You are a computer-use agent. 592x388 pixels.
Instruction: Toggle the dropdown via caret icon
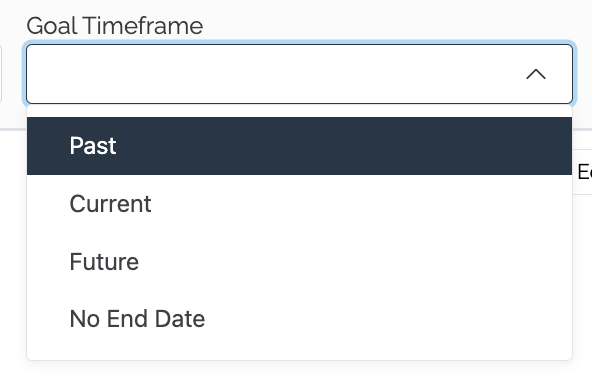[536, 74]
